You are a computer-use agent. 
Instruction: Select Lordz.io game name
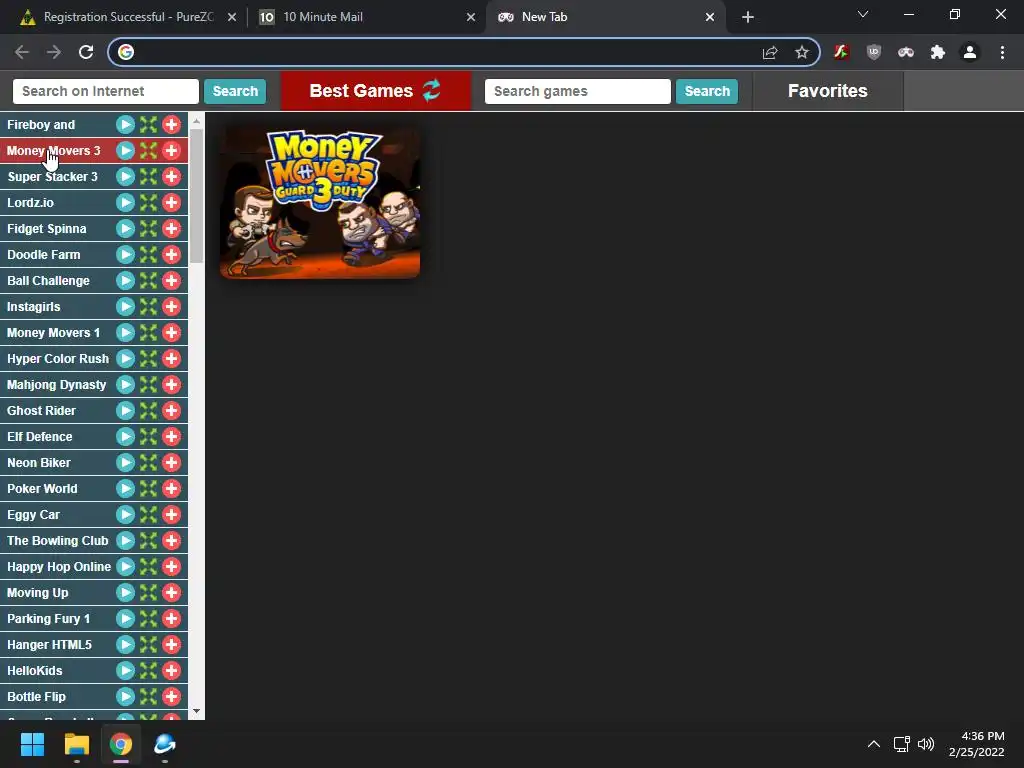(31, 202)
